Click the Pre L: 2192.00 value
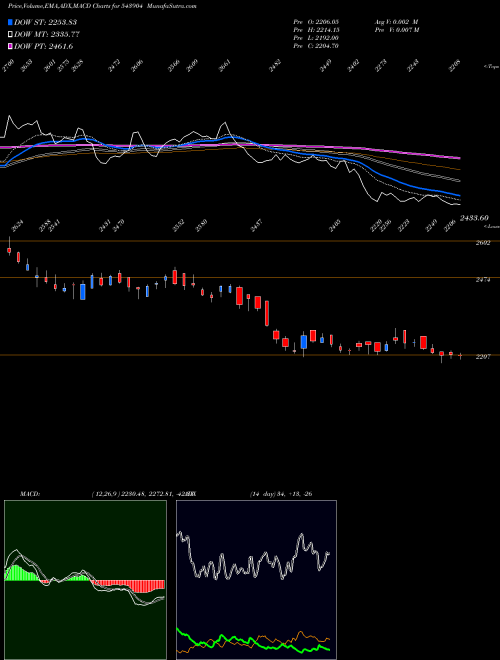This screenshot has height=660, width=500. (x=316, y=38)
